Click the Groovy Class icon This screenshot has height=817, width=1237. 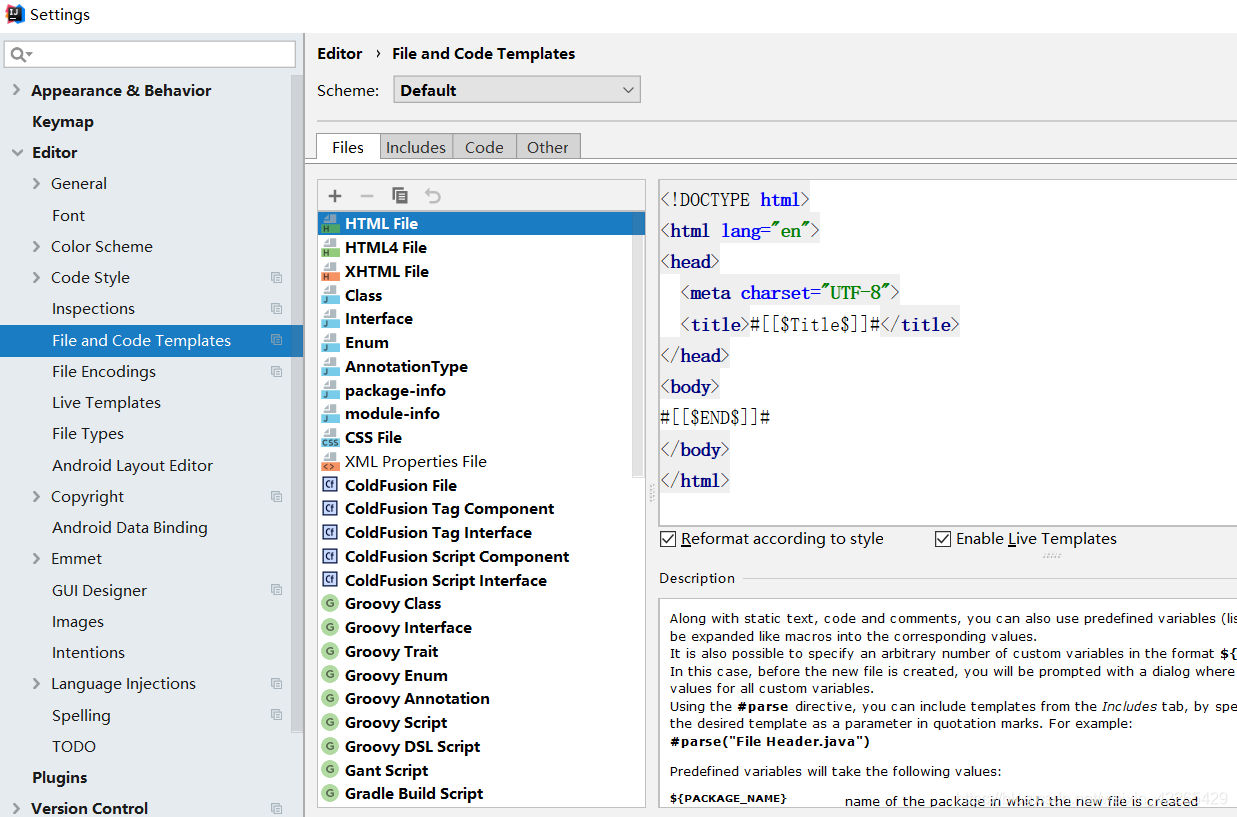pos(330,604)
